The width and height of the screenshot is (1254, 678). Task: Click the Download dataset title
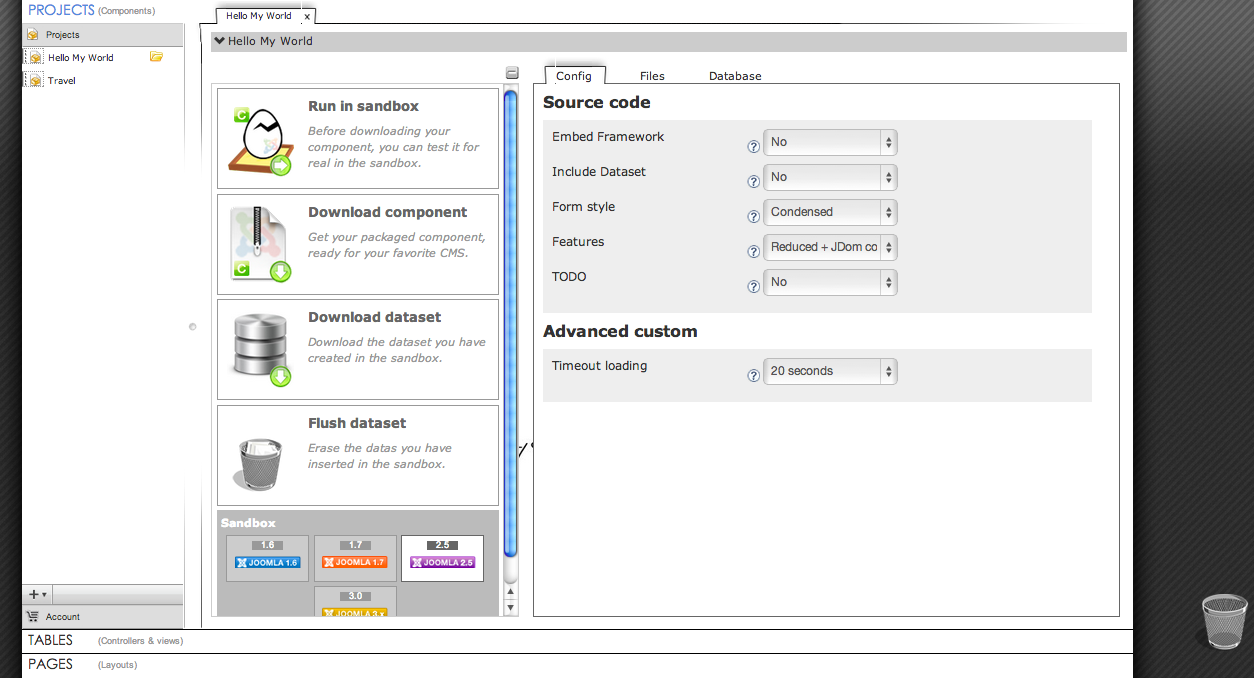click(x=375, y=317)
